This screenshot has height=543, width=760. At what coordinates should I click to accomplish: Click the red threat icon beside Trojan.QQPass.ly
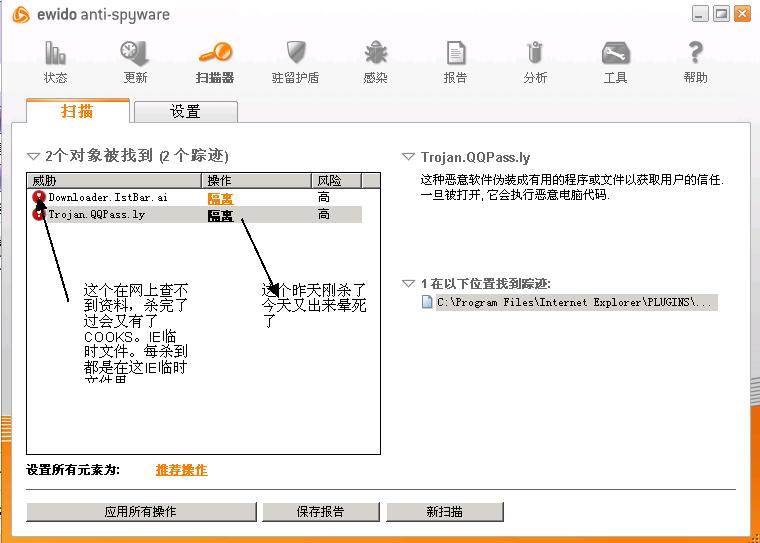pyautogui.click(x=38, y=214)
